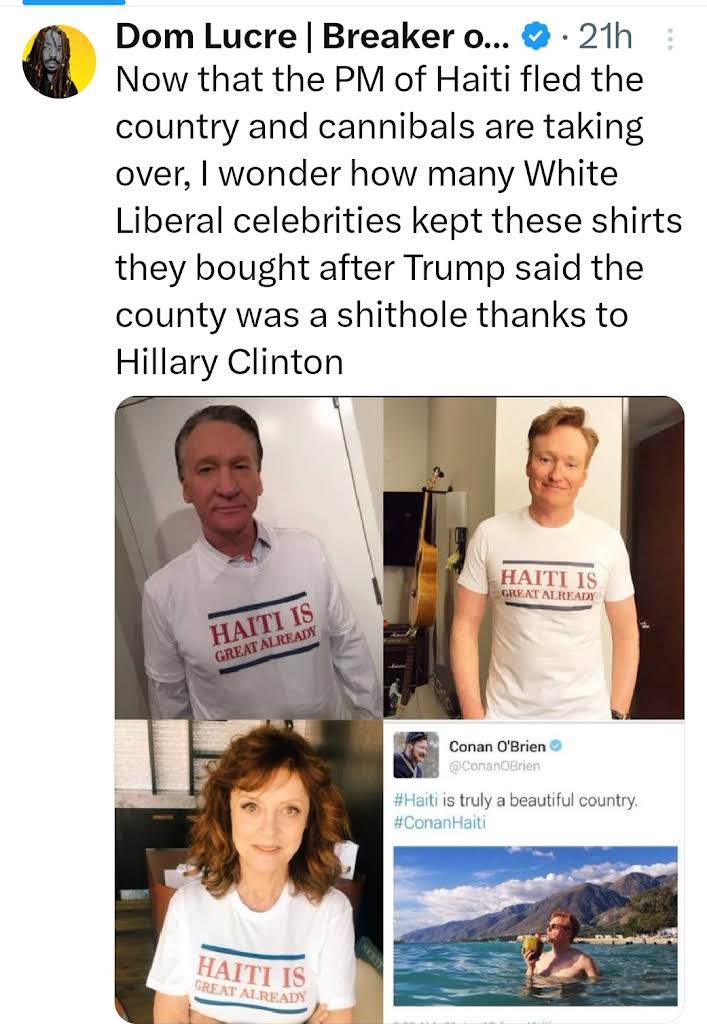Open photo of gray-haired man in sweatshirt
This screenshot has height=1024, width=707.
tap(249, 557)
